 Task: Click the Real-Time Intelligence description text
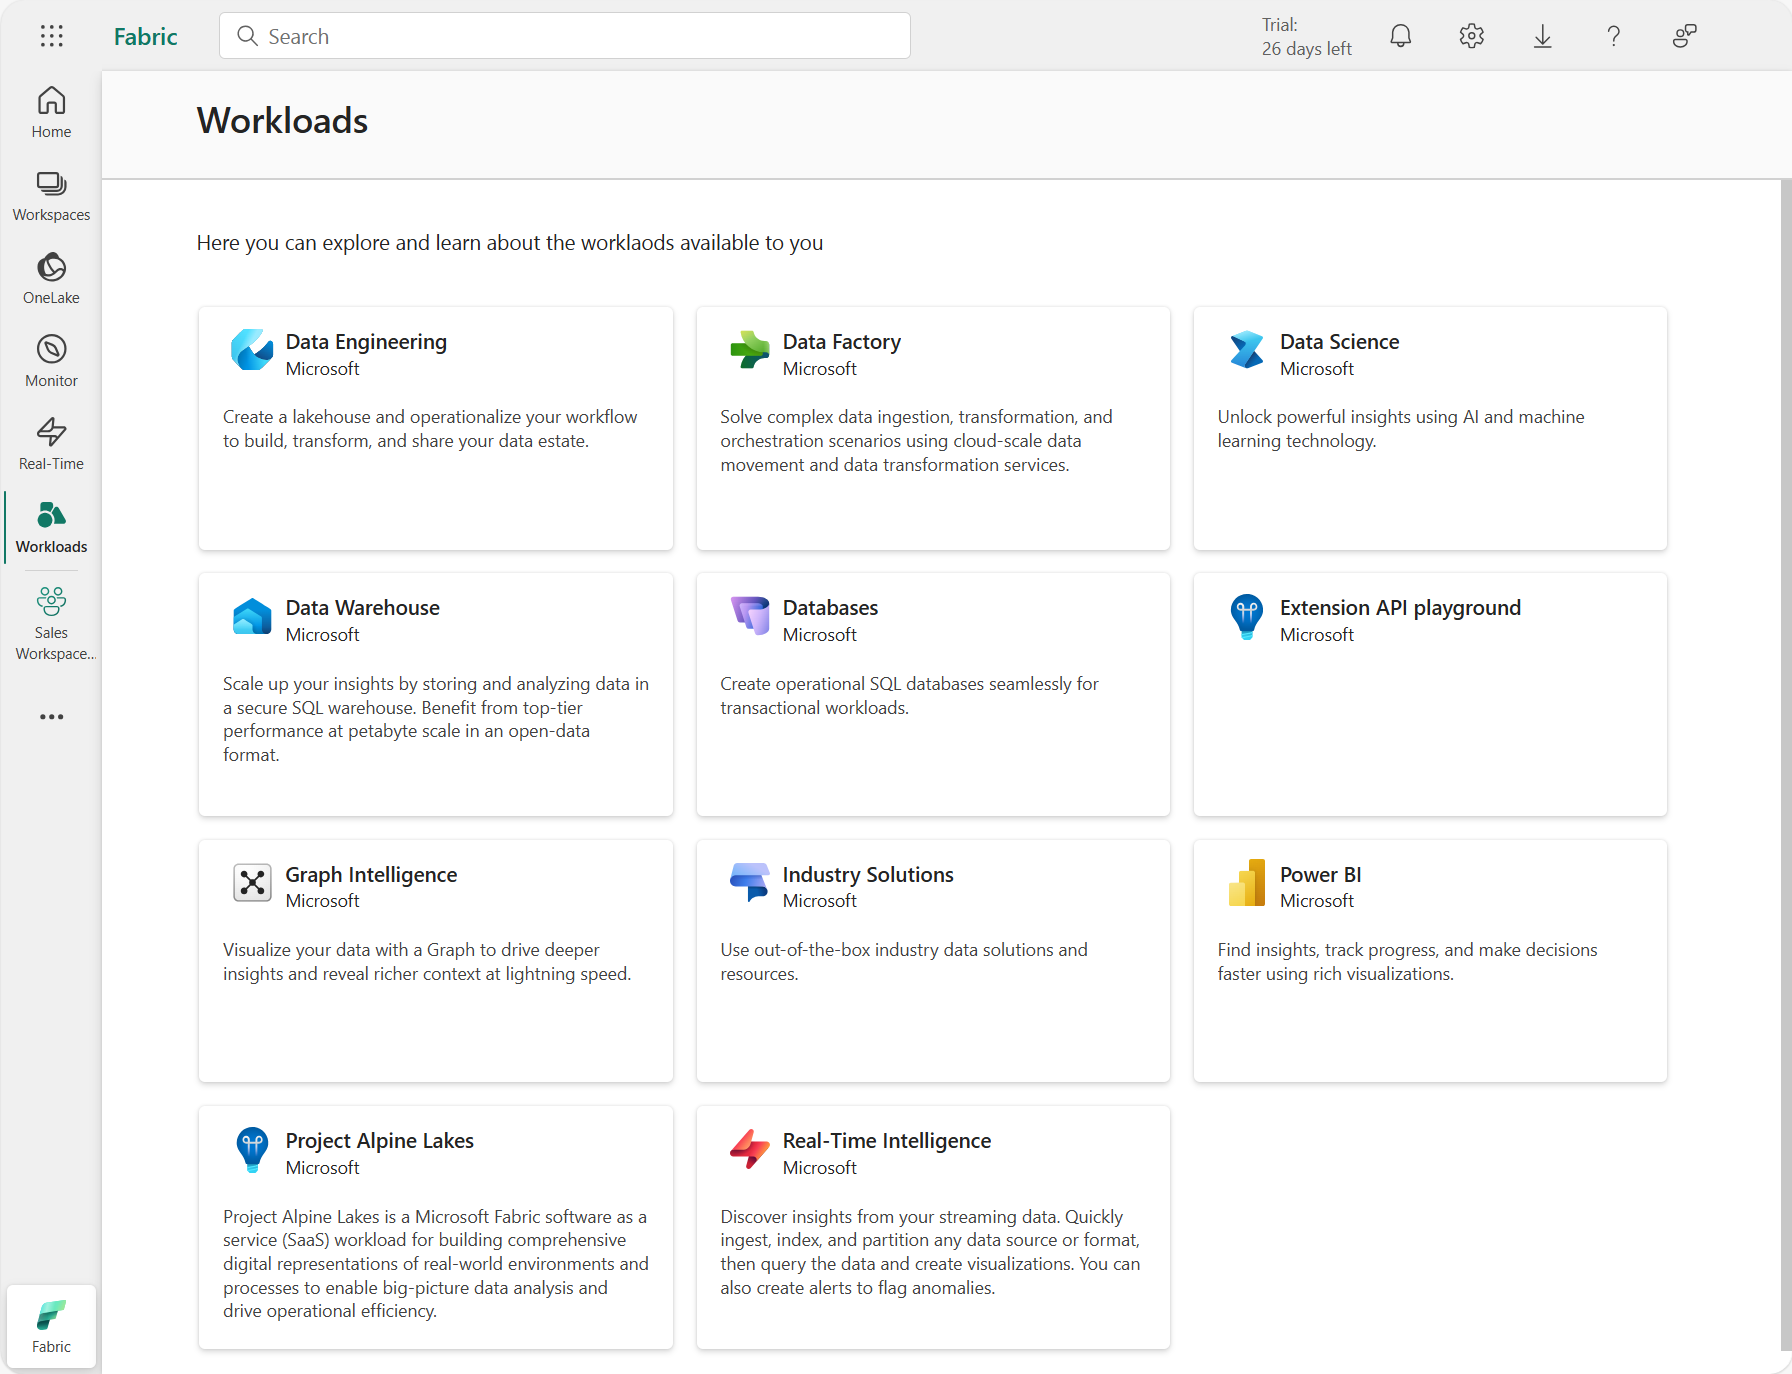930,1252
